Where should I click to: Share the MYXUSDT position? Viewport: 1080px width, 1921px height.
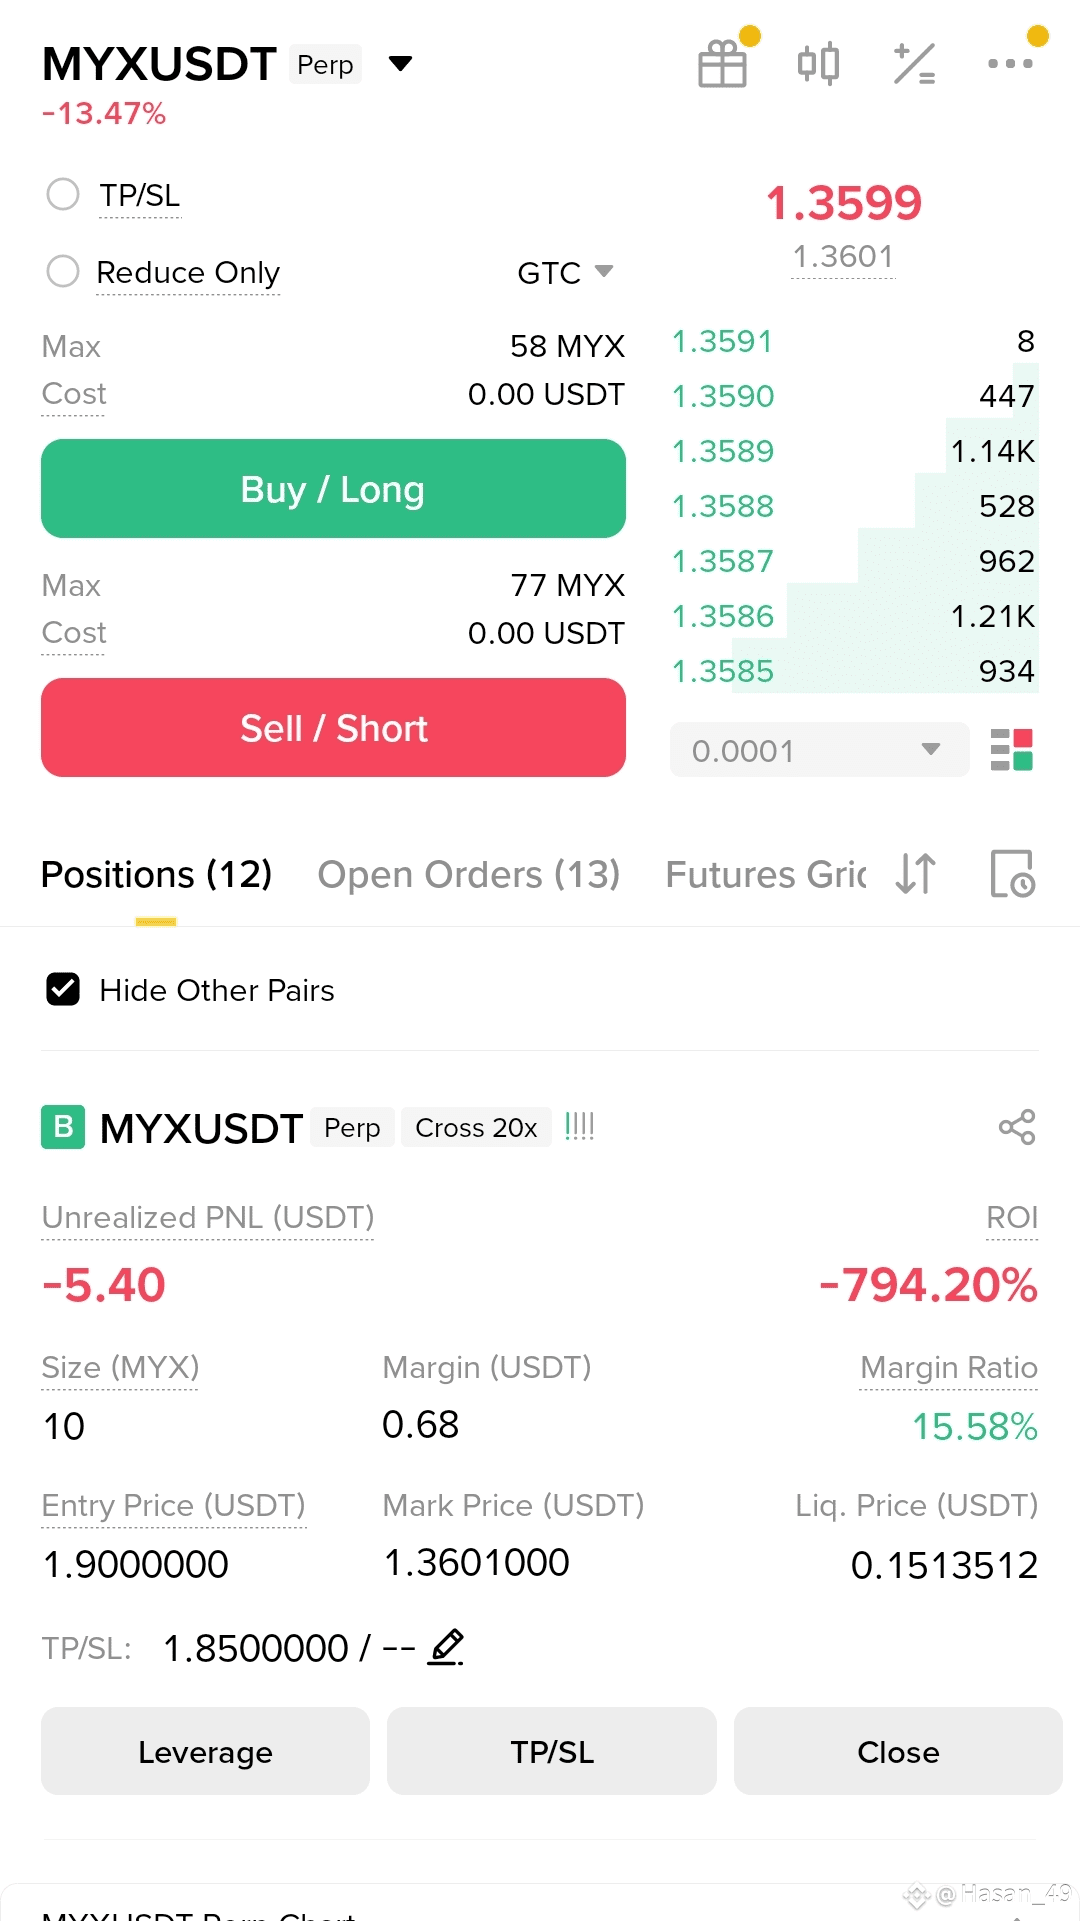pyautogui.click(x=1017, y=1127)
